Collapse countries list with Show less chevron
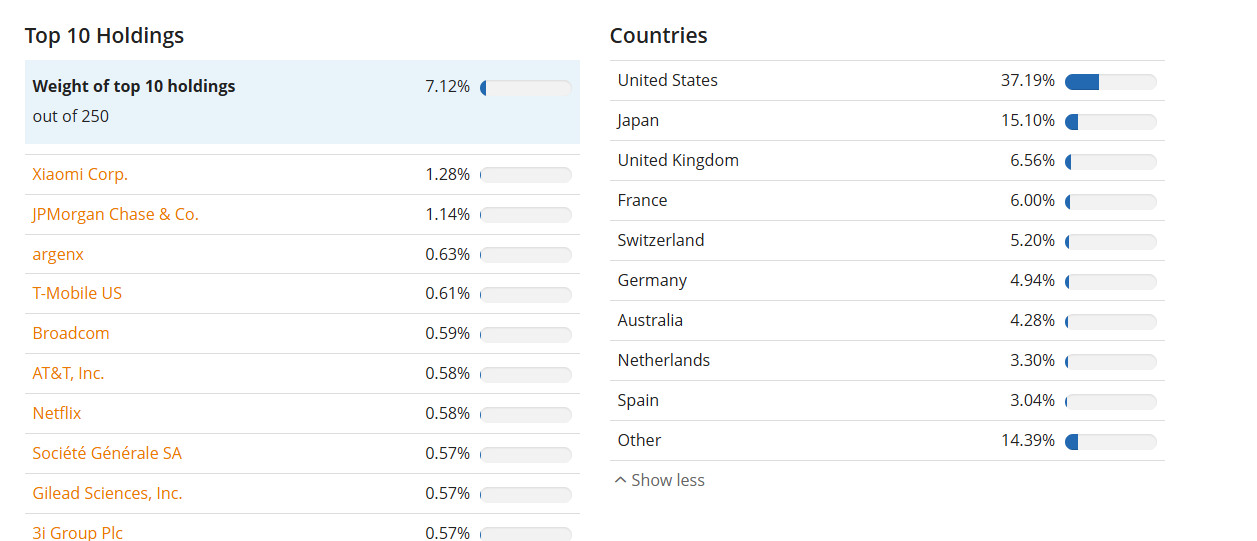This screenshot has height=541, width=1257. [x=659, y=480]
